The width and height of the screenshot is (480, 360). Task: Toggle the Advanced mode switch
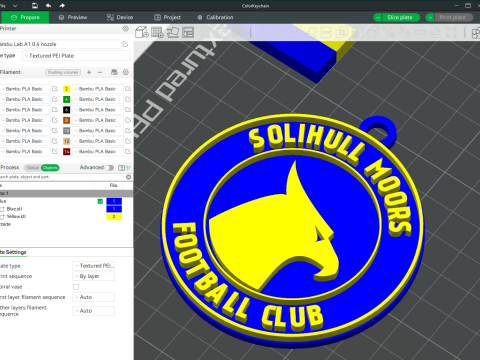click(x=109, y=167)
